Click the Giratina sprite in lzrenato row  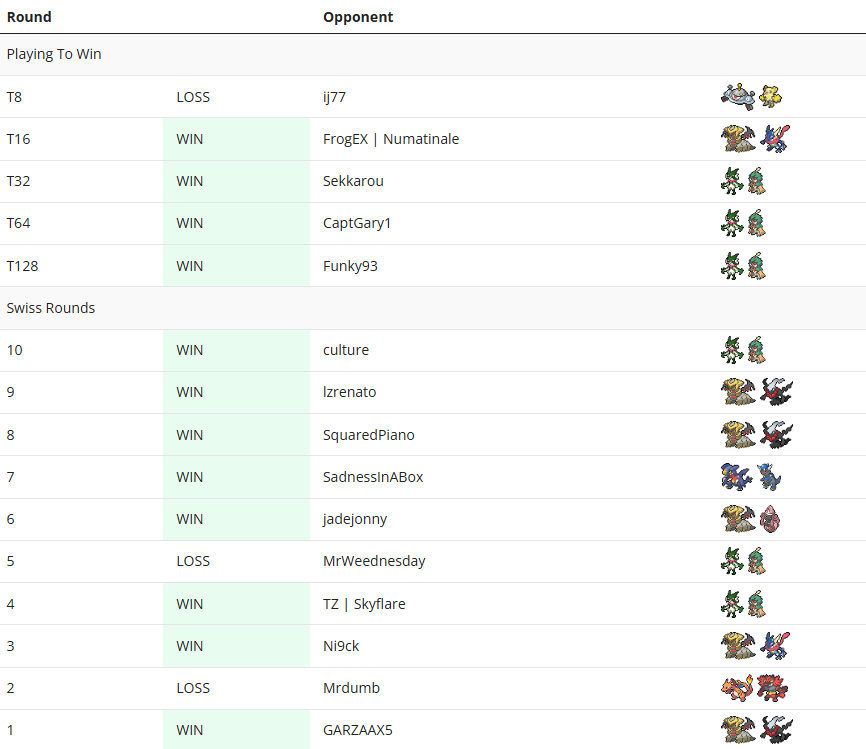(738, 392)
